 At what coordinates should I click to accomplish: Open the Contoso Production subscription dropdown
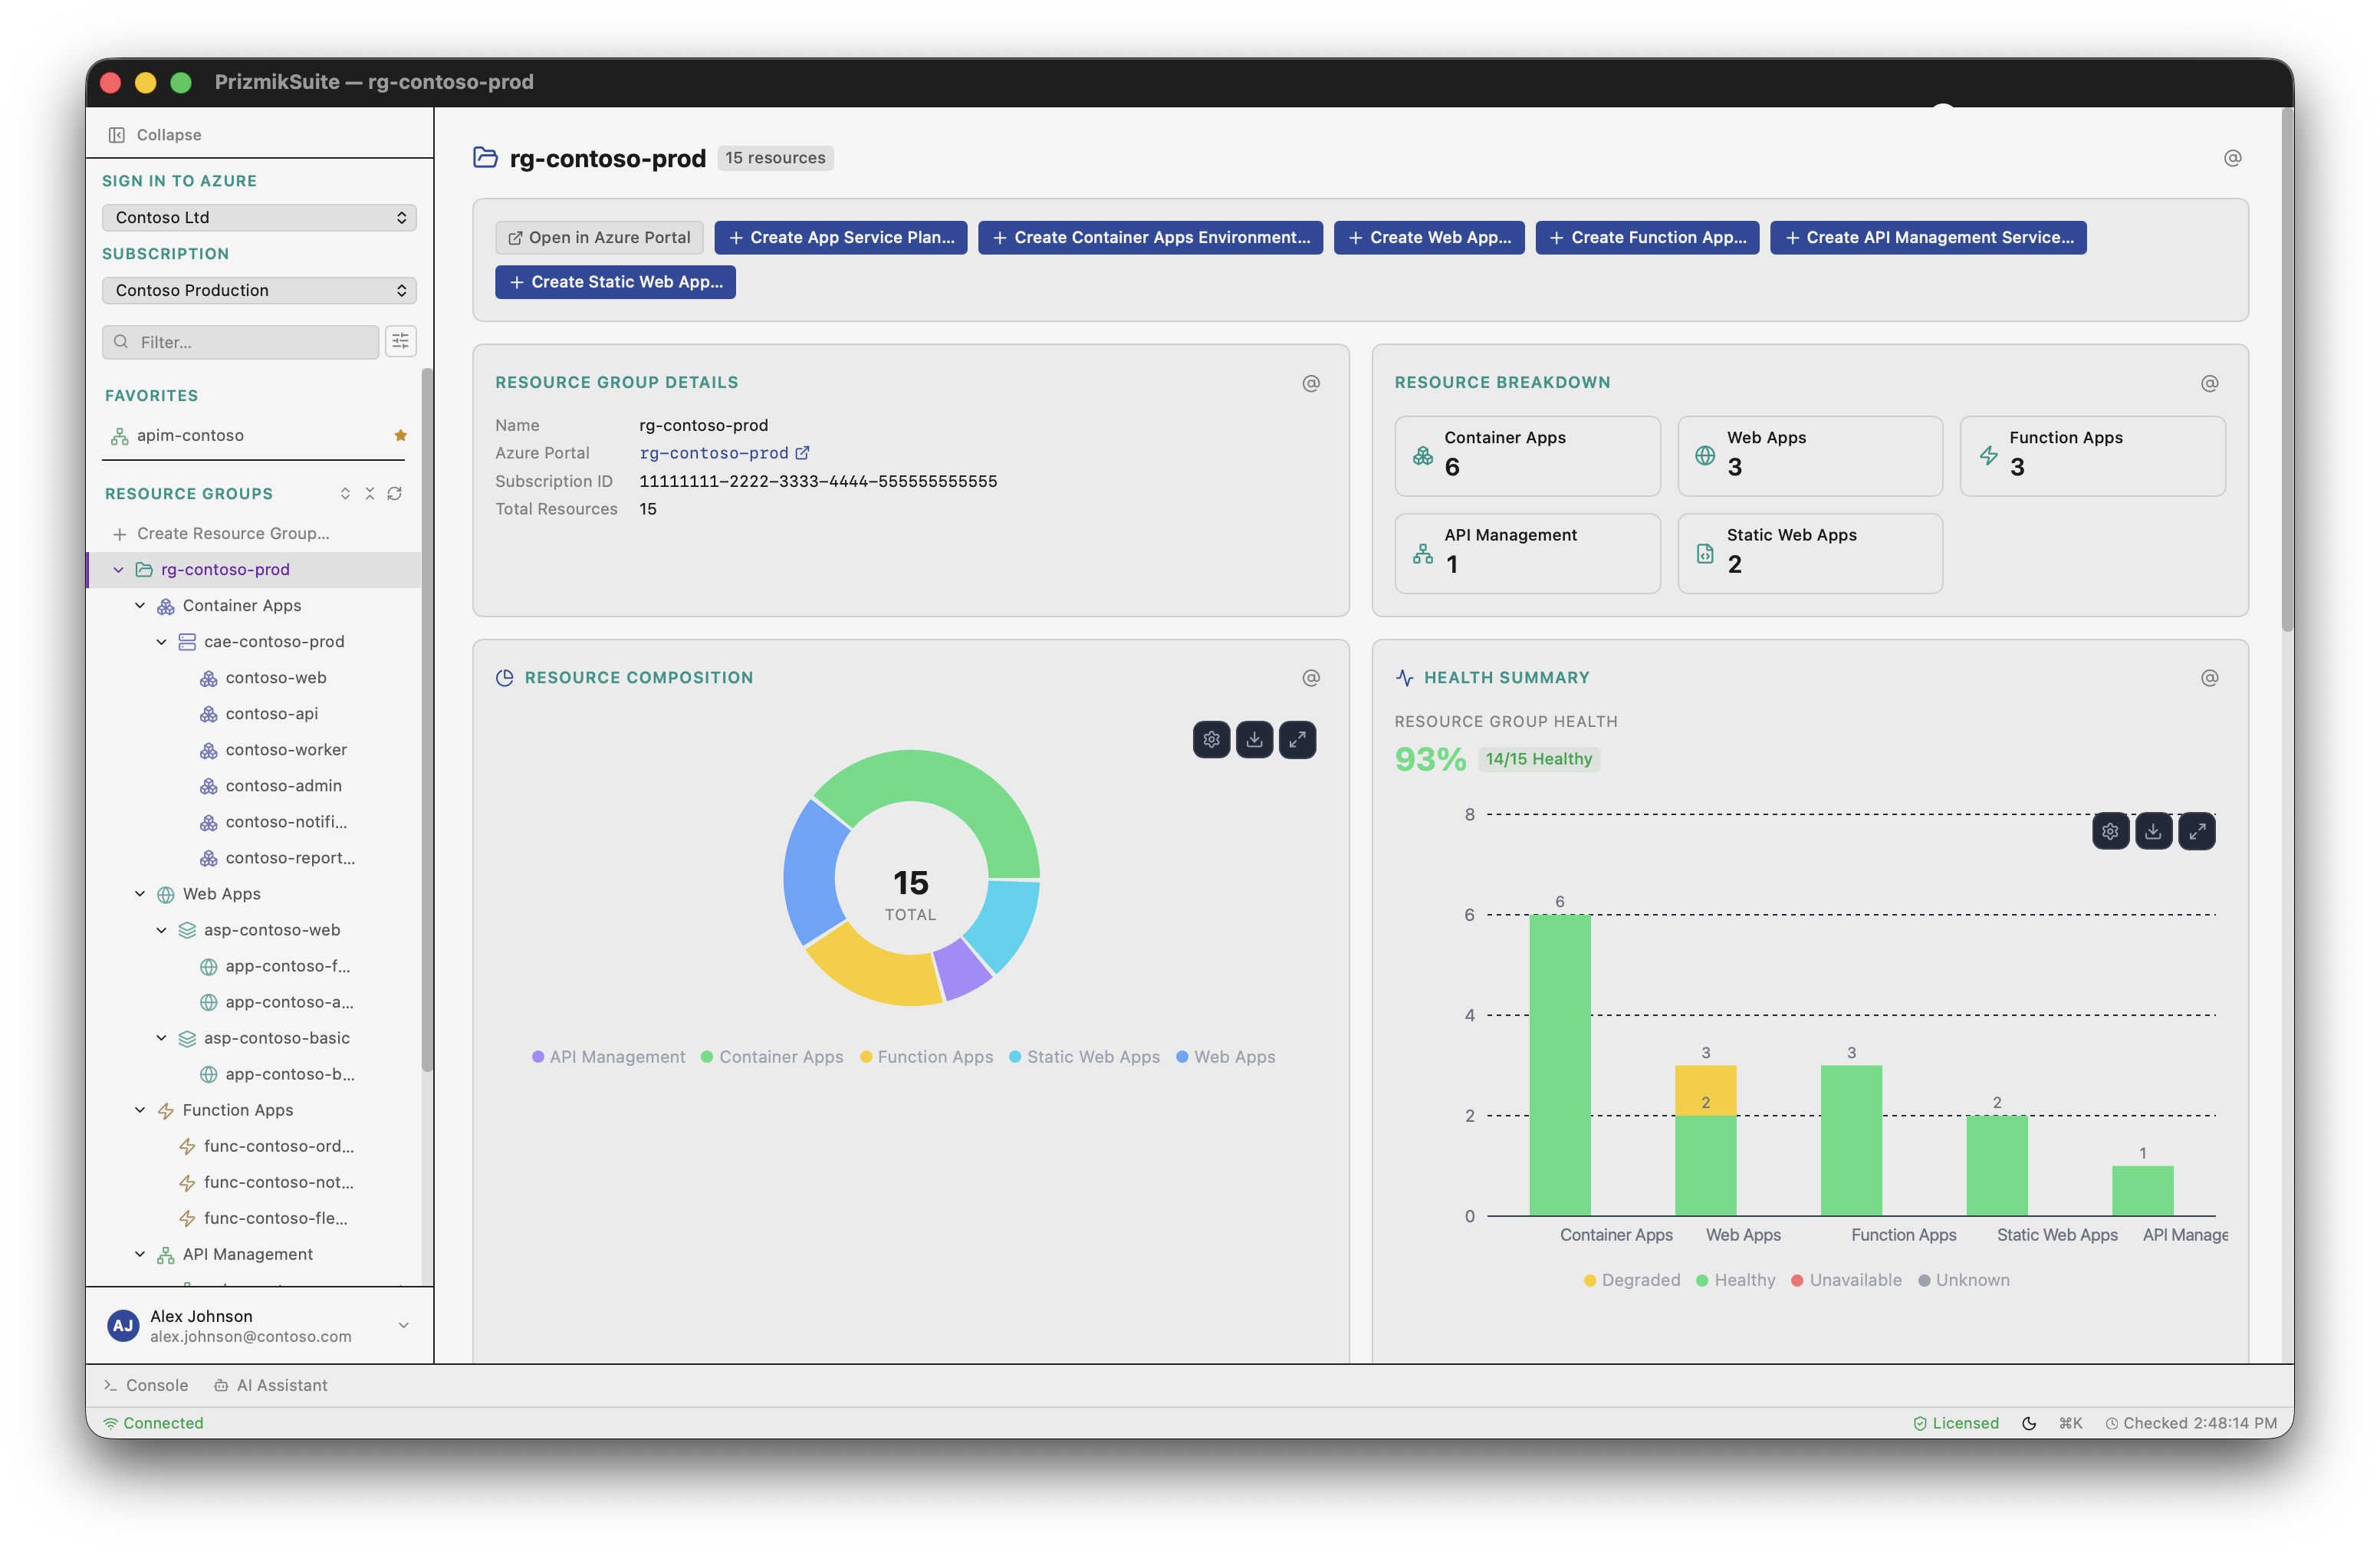click(x=259, y=290)
